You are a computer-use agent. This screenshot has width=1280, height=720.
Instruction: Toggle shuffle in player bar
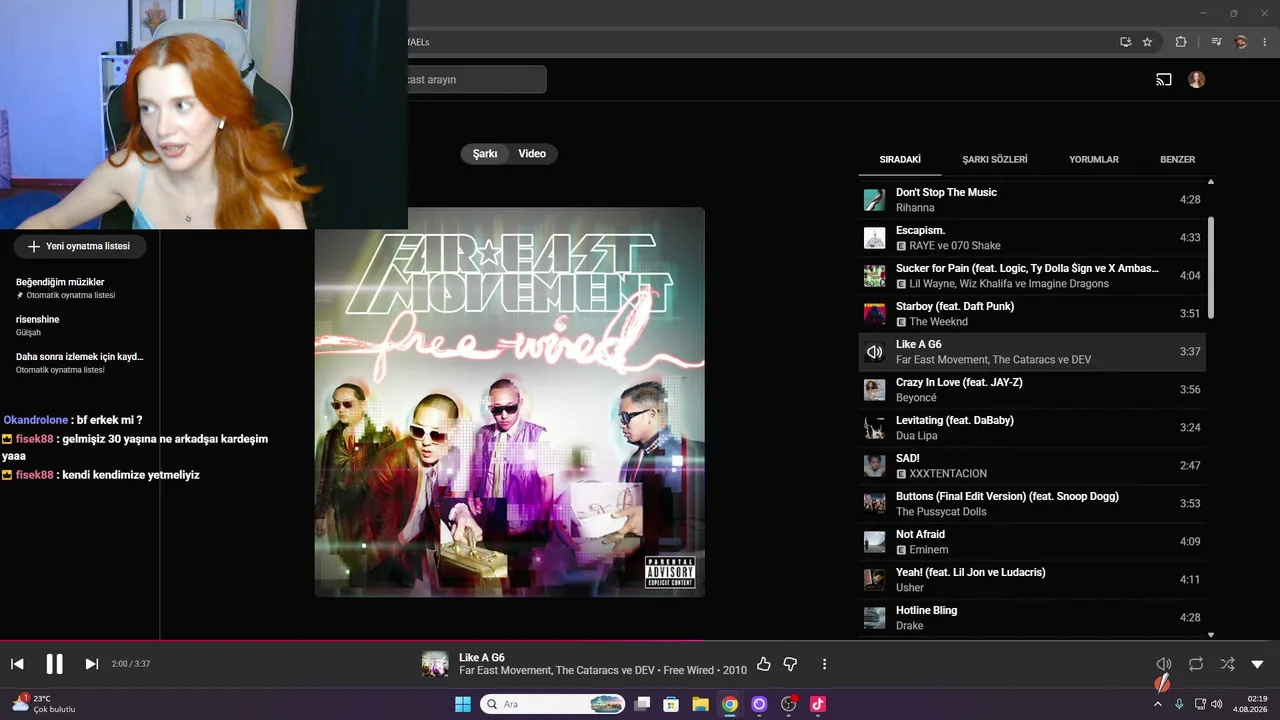1227,664
